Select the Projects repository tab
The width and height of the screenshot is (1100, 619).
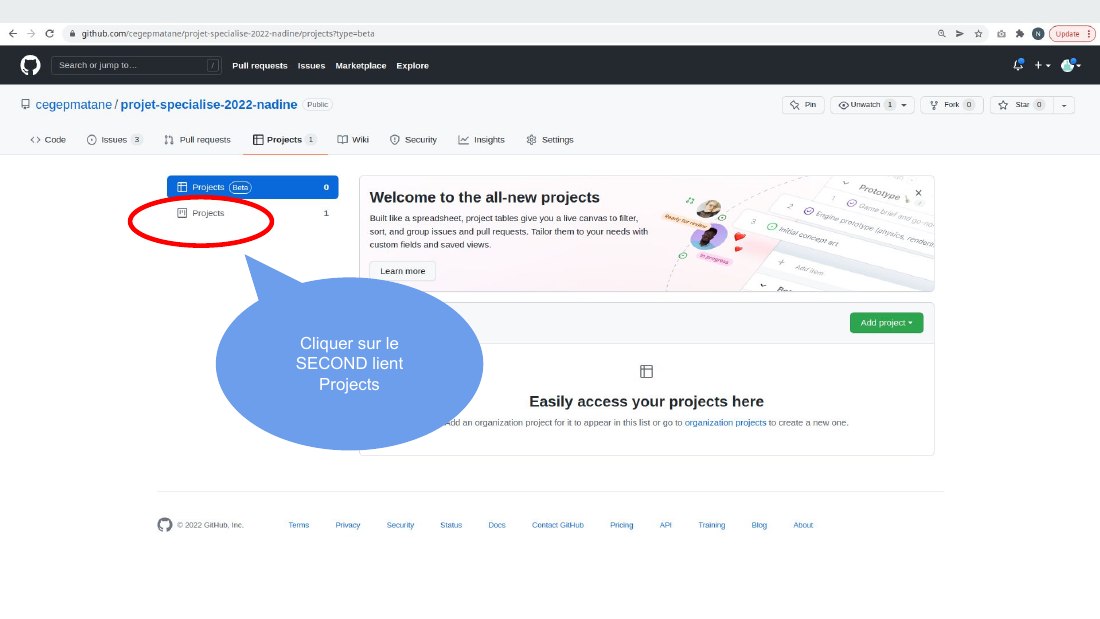coord(285,140)
